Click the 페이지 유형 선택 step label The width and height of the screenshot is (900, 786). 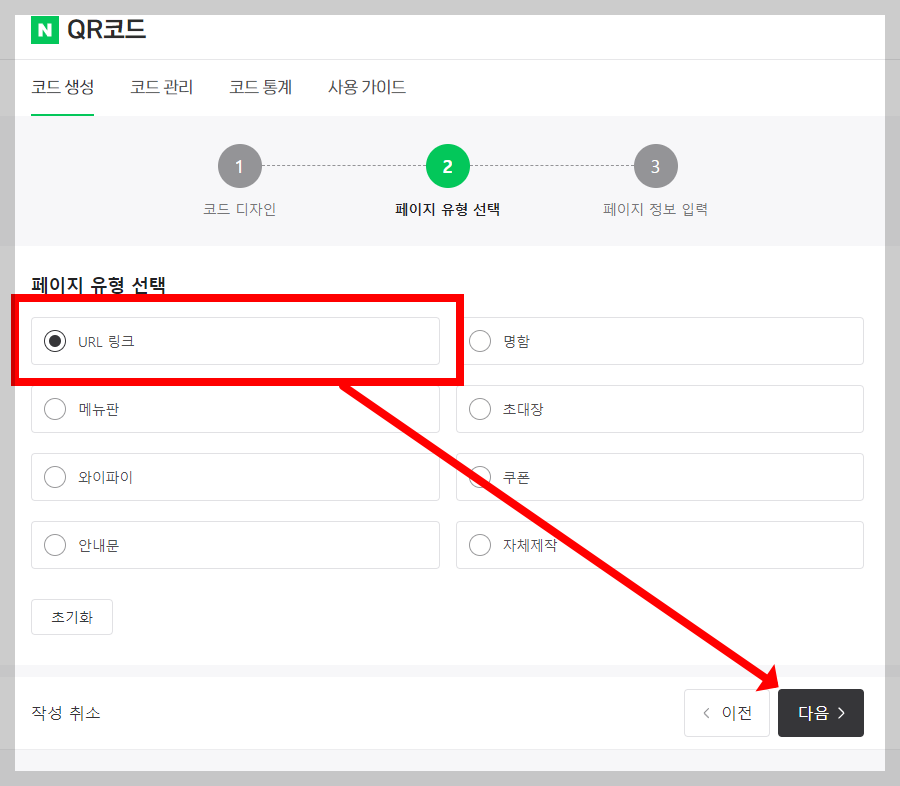point(448,209)
